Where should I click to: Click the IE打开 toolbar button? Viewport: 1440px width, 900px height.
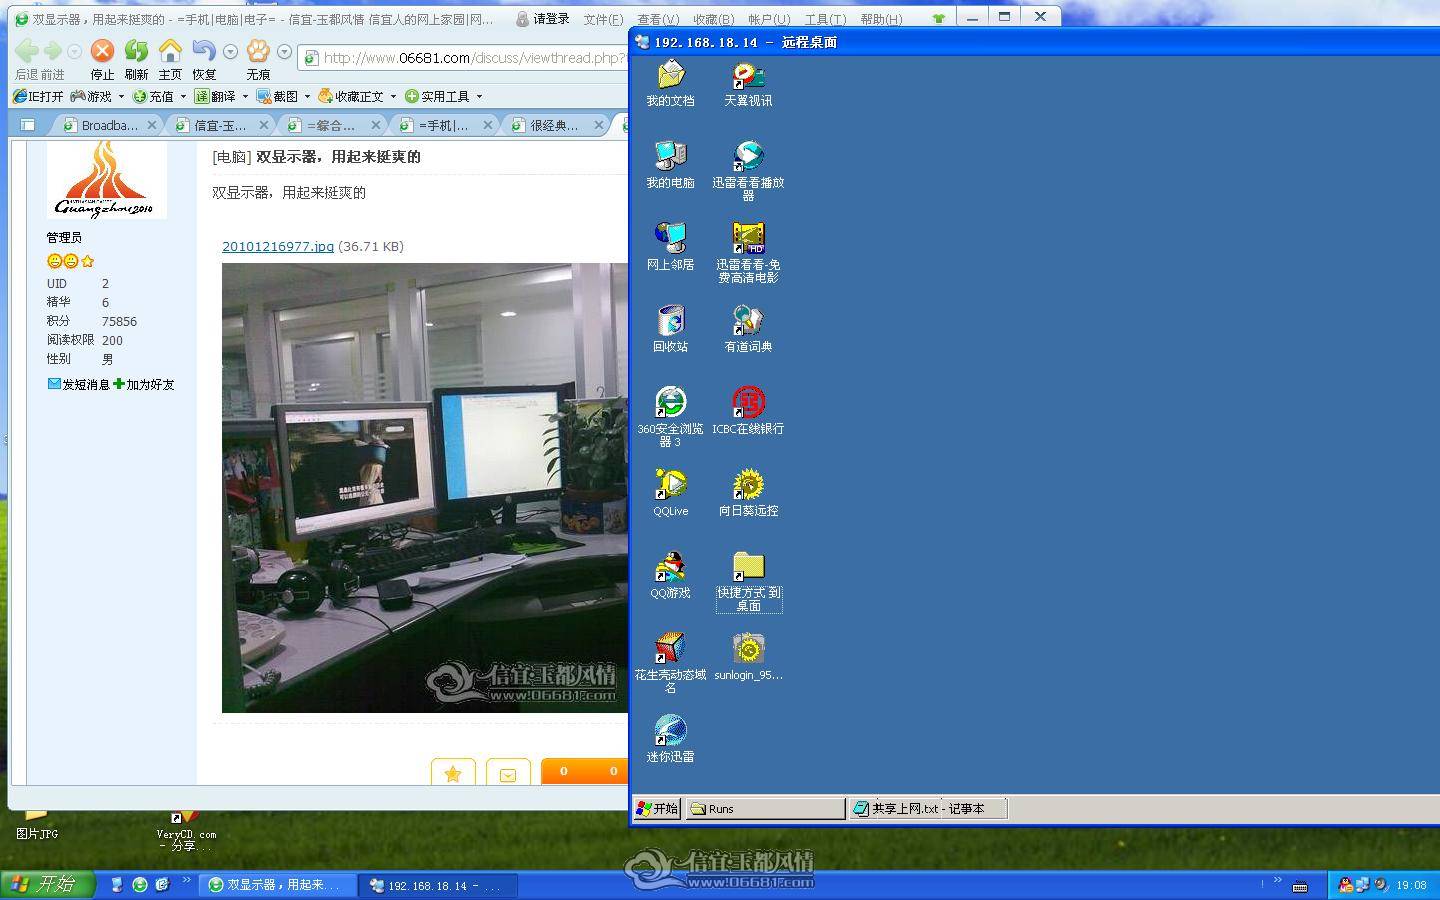38,96
